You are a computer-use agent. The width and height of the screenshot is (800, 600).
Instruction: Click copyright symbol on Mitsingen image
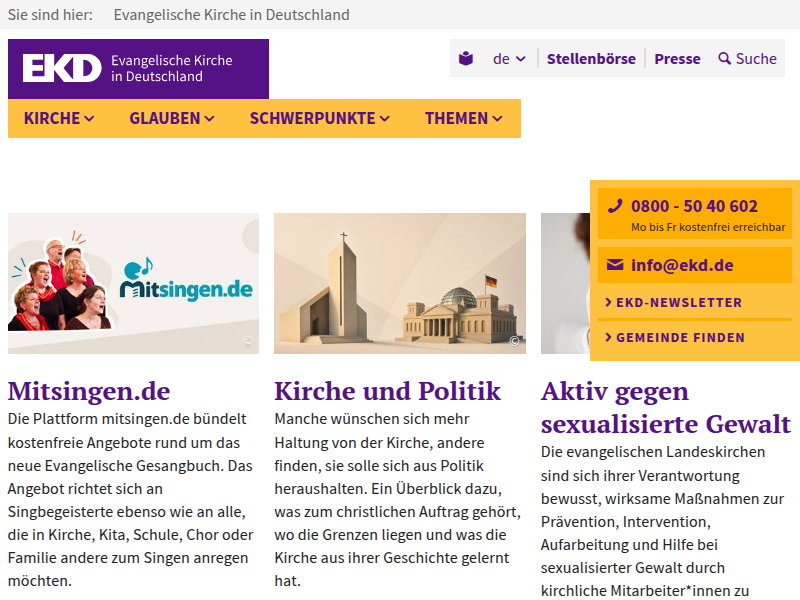[x=248, y=341]
